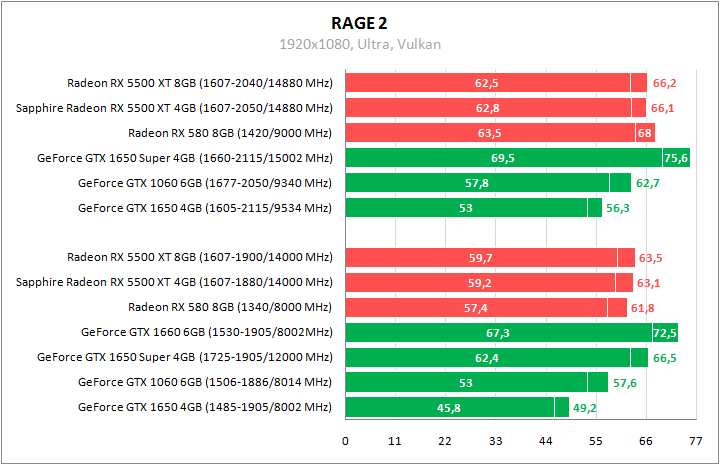The height and width of the screenshot is (465, 720).
Task: Click the green value 49,2
Action: click(585, 408)
